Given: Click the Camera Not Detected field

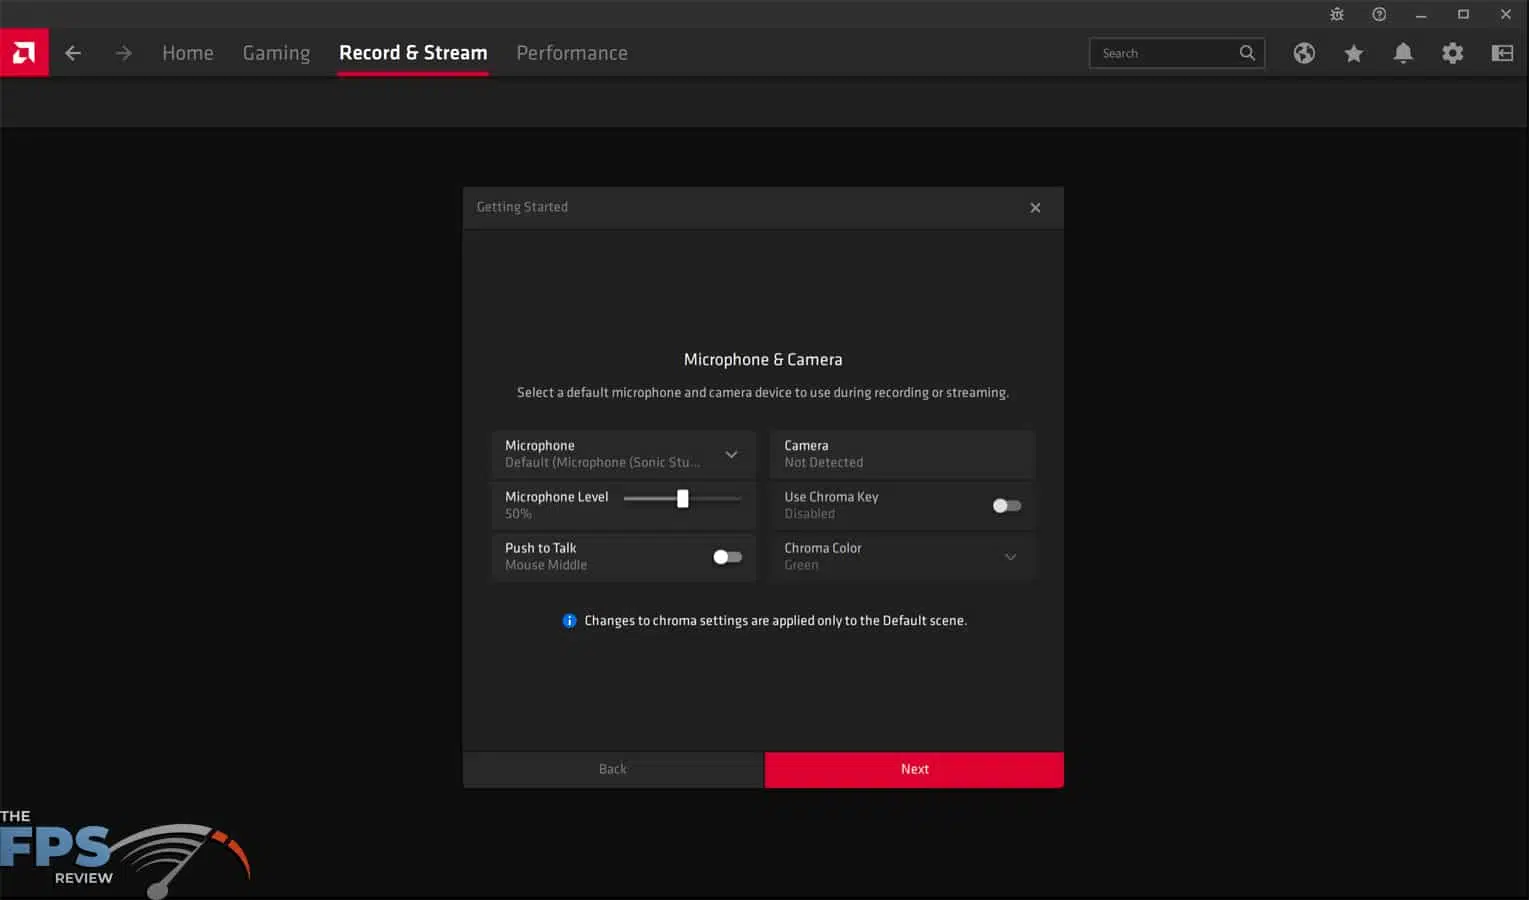Looking at the screenshot, I should [903, 454].
